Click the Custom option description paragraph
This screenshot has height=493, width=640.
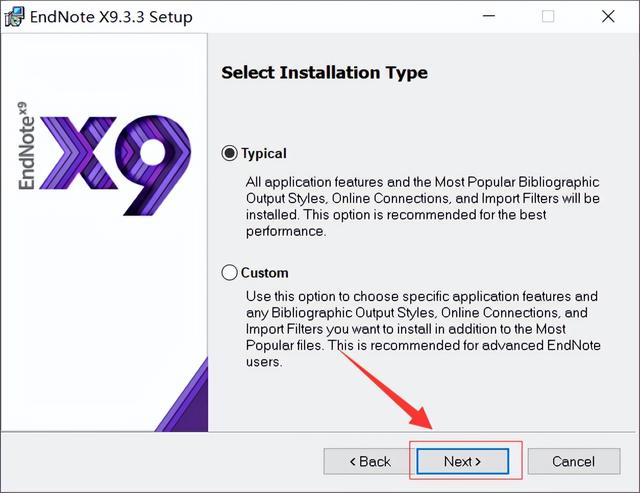tap(423, 329)
